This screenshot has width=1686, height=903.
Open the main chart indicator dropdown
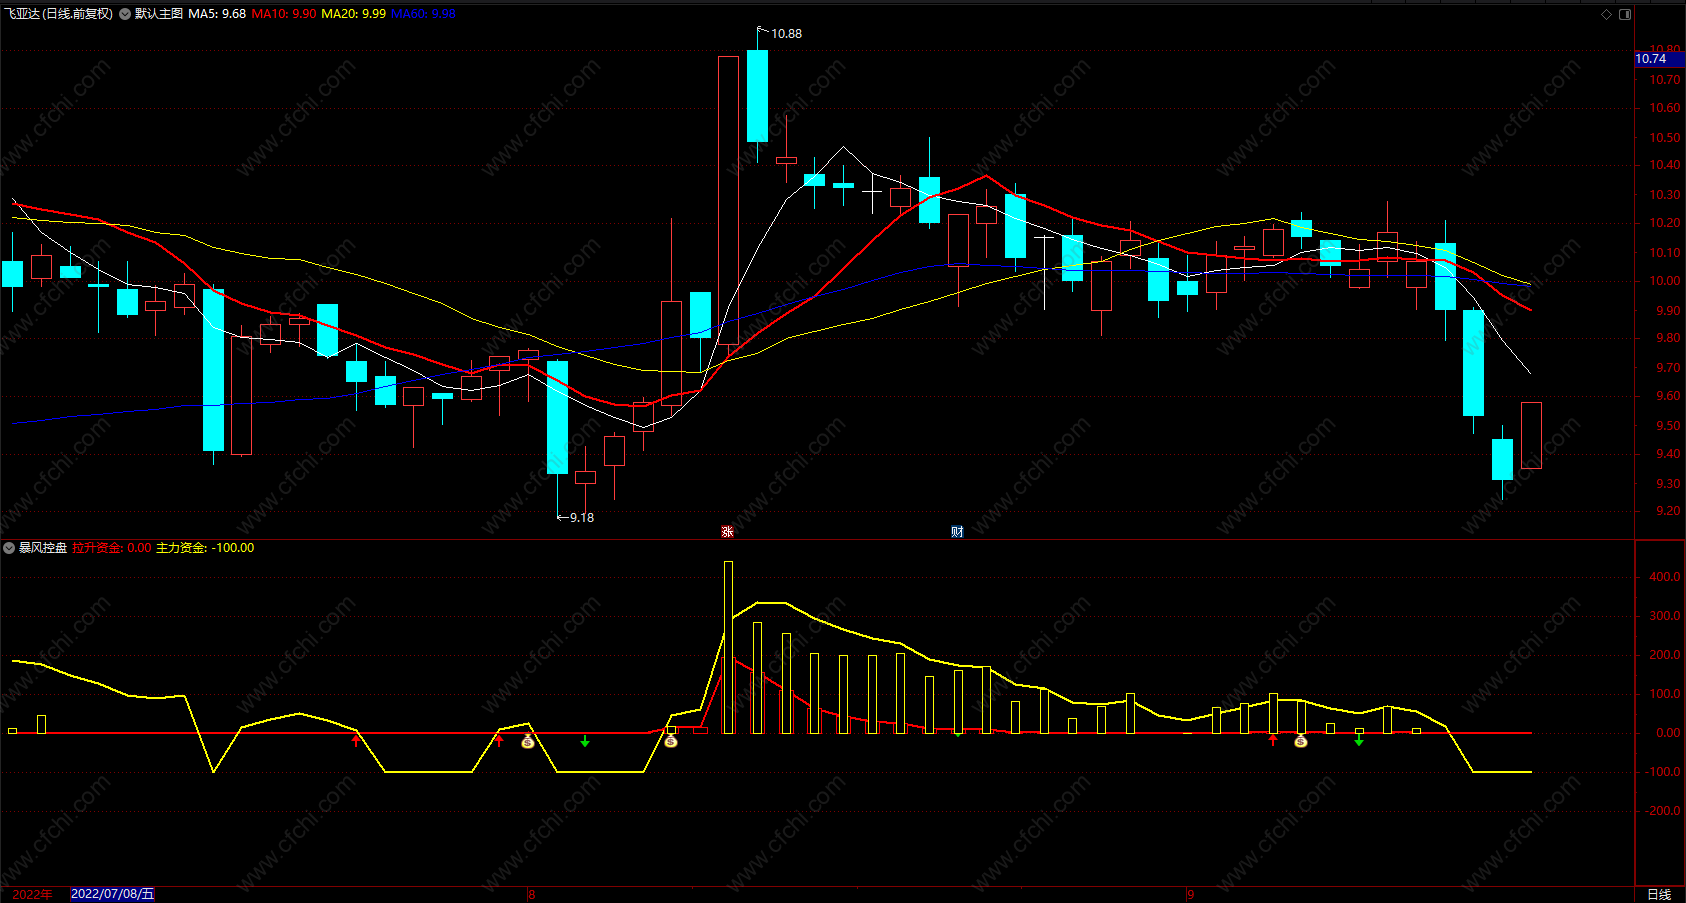[x=125, y=14]
